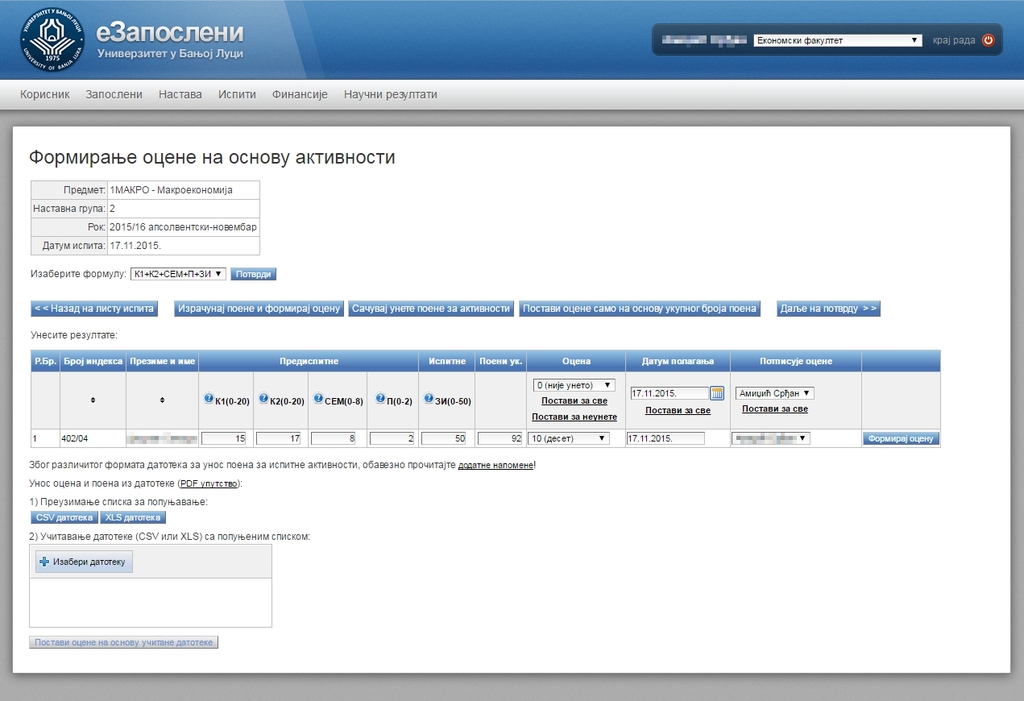1024x701 pixels.
Task: Open the Финансије menu
Action: coord(300,94)
